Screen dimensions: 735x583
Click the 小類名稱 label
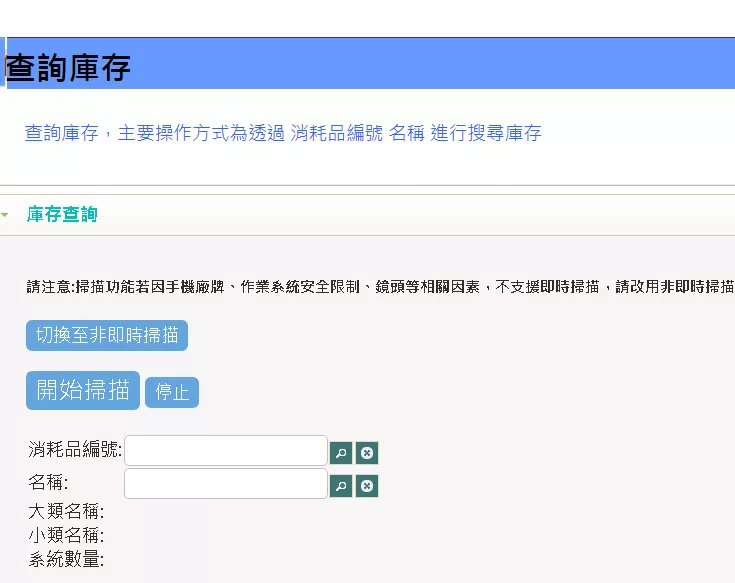[66, 535]
